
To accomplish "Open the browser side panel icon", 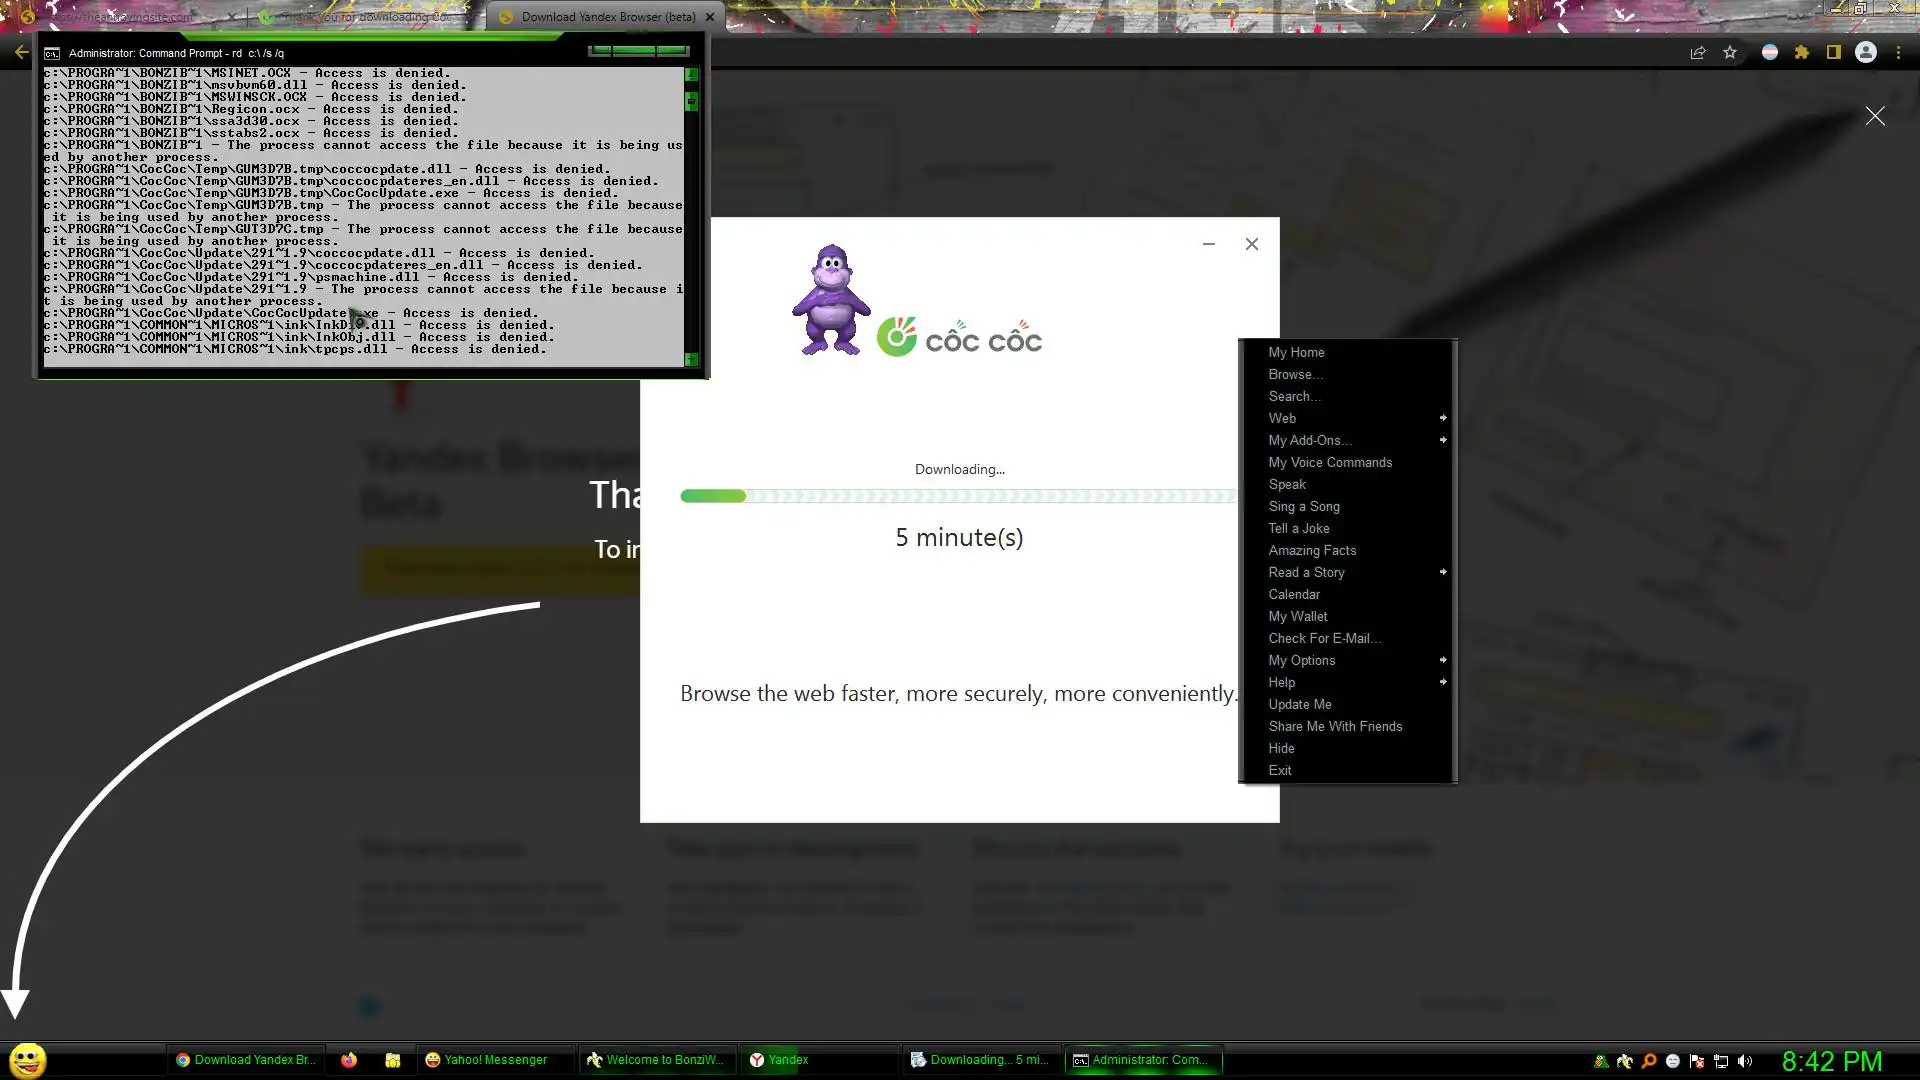I will click(x=1834, y=53).
